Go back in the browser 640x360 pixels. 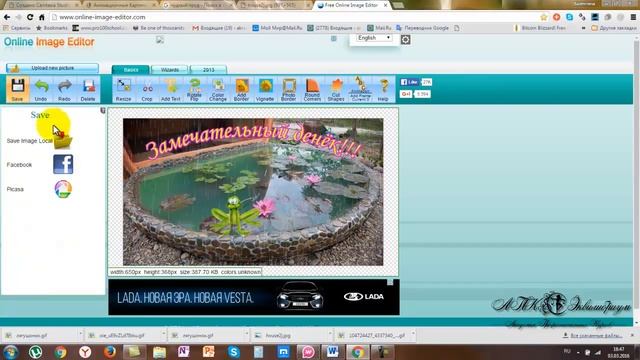point(7,17)
